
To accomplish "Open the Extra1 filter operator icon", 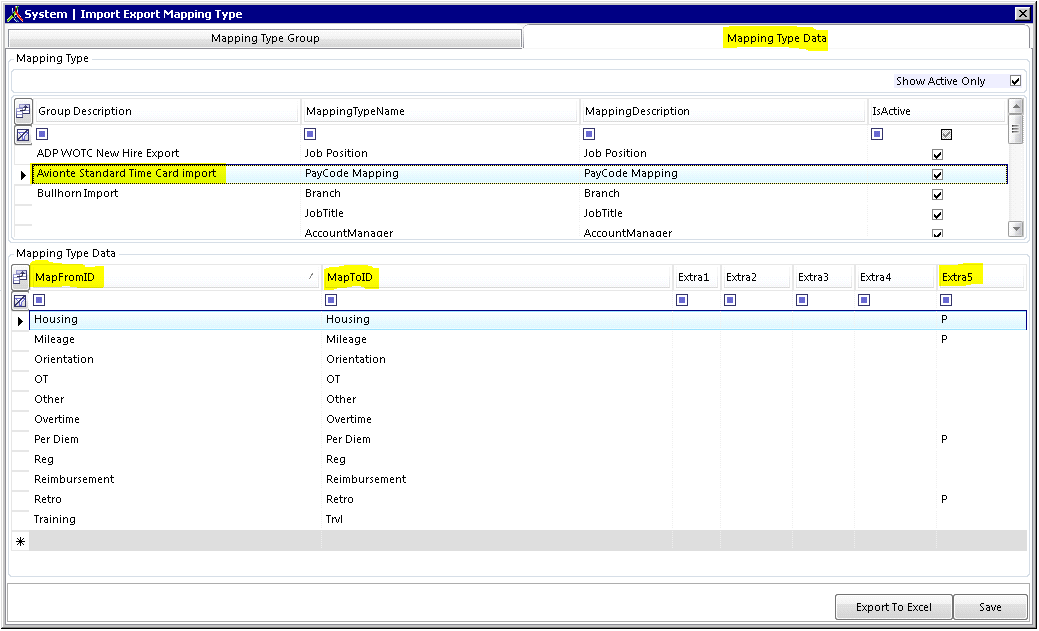I will click(683, 300).
